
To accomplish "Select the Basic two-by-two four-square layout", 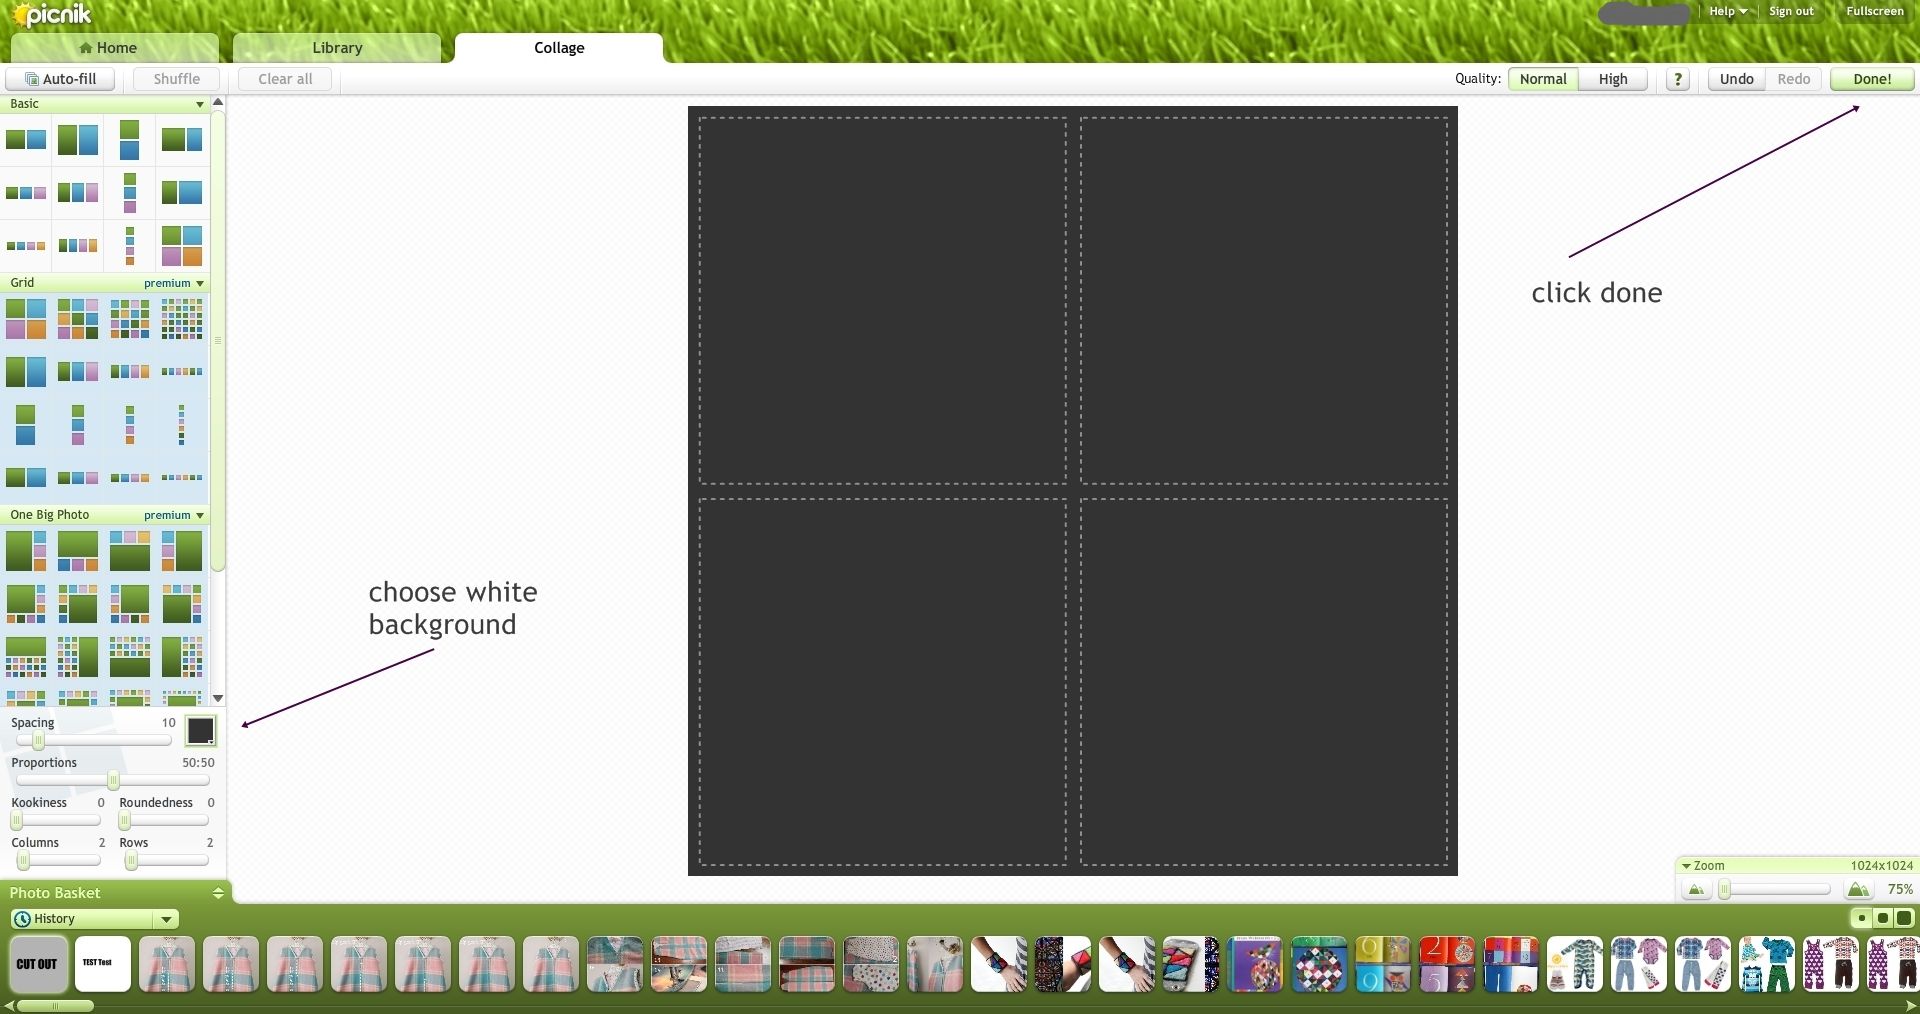I will (x=182, y=245).
